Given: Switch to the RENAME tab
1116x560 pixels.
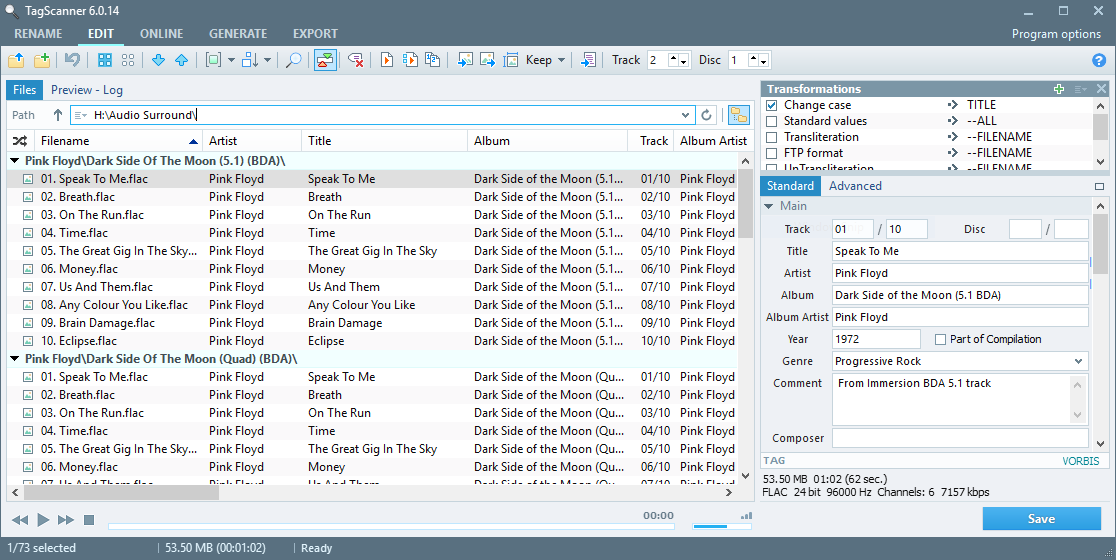Looking at the screenshot, I should (x=38, y=33).
